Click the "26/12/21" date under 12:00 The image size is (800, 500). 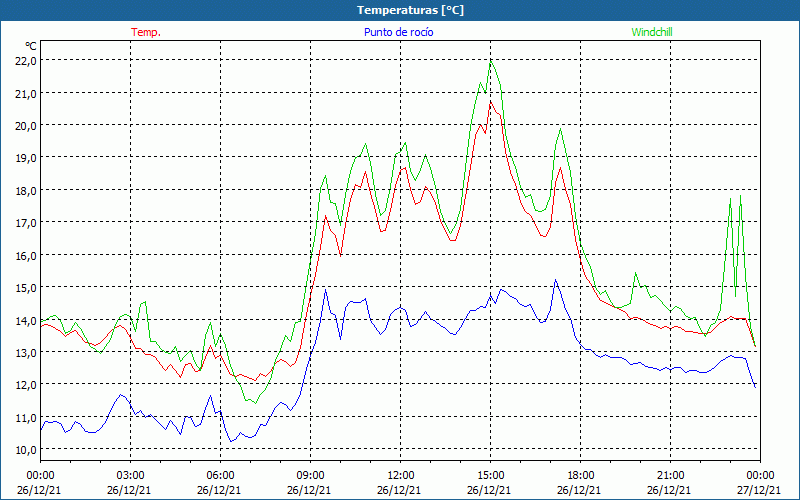click(399, 490)
